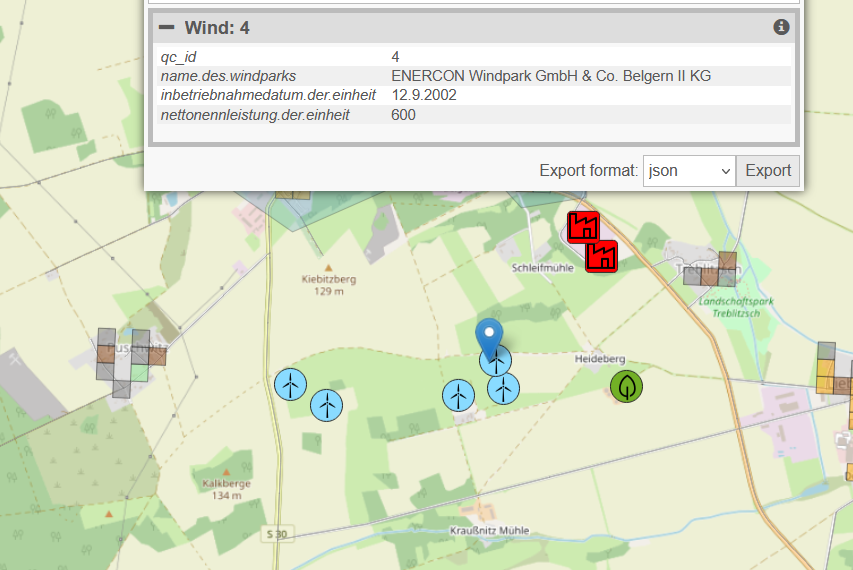The height and width of the screenshot is (570, 853).
Task: Click the Wind: 4 heading text
Action: (x=217, y=28)
